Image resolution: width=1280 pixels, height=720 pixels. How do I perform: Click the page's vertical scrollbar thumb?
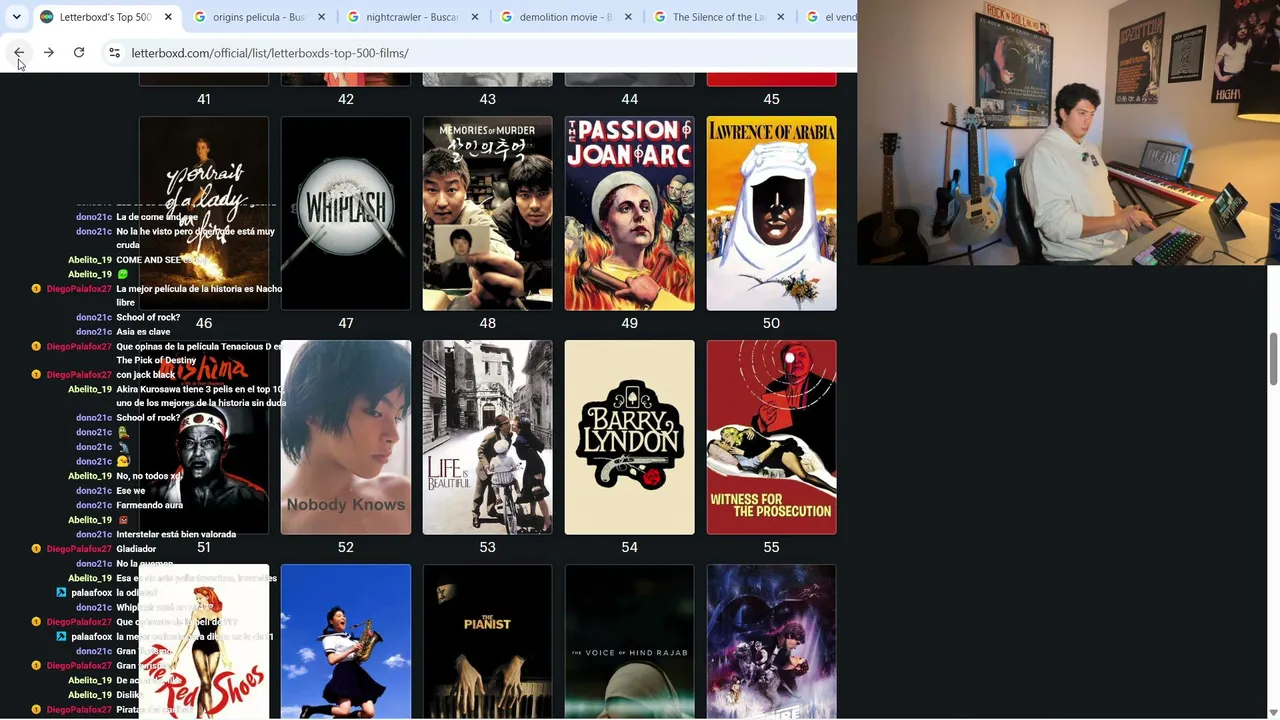[1274, 358]
